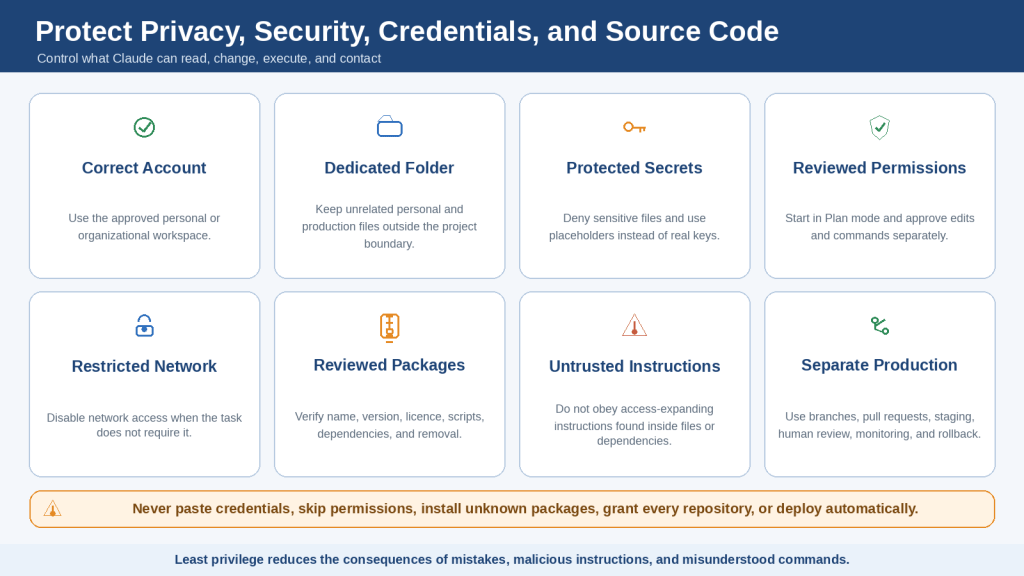Click the zipped package icon for Reviewed Packages

(389, 328)
